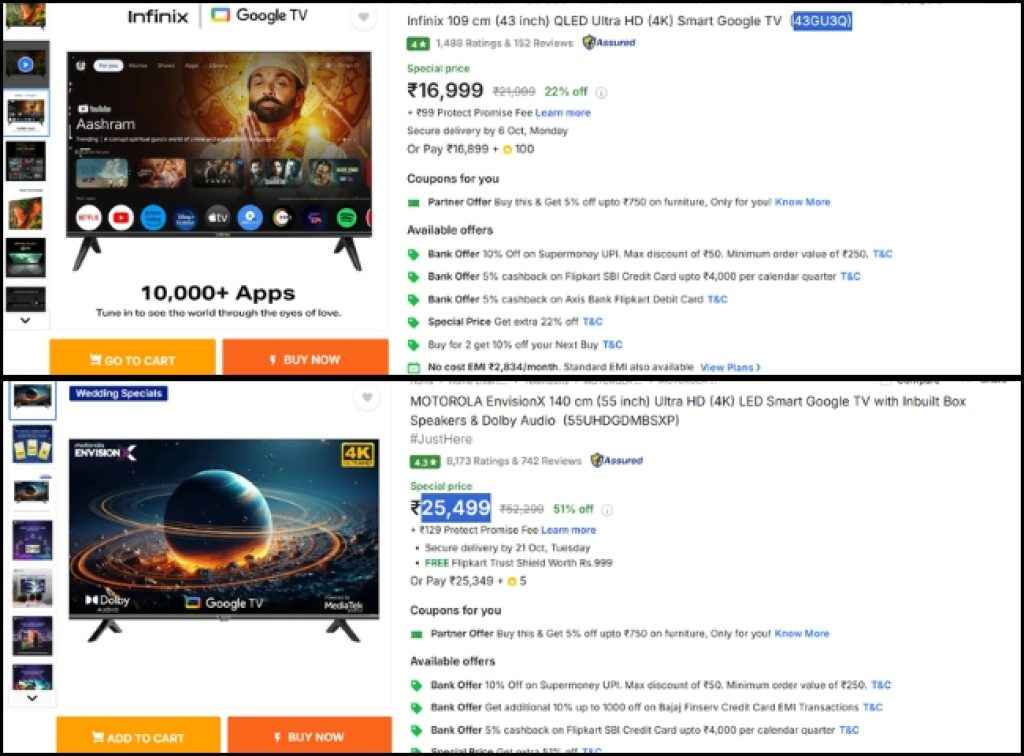Open T&C for Supermoney UPI offer on the Infinix listing

pyautogui.click(x=882, y=254)
